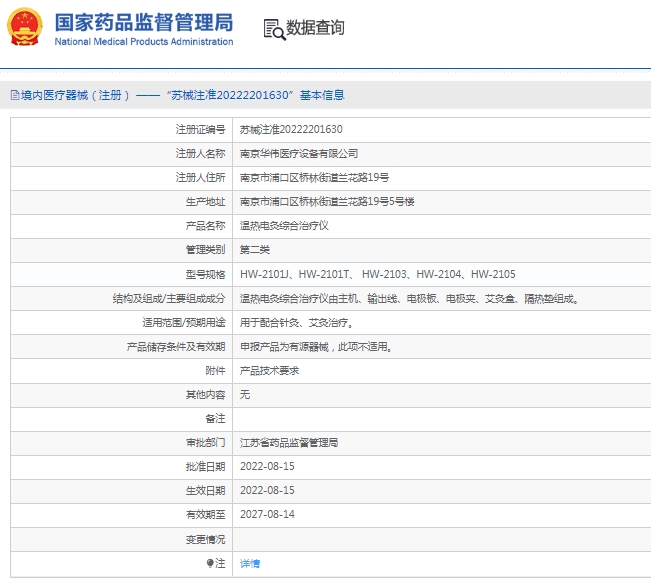651x585 pixels.
Task: Click the 生产地址 label
Action: tap(206, 202)
